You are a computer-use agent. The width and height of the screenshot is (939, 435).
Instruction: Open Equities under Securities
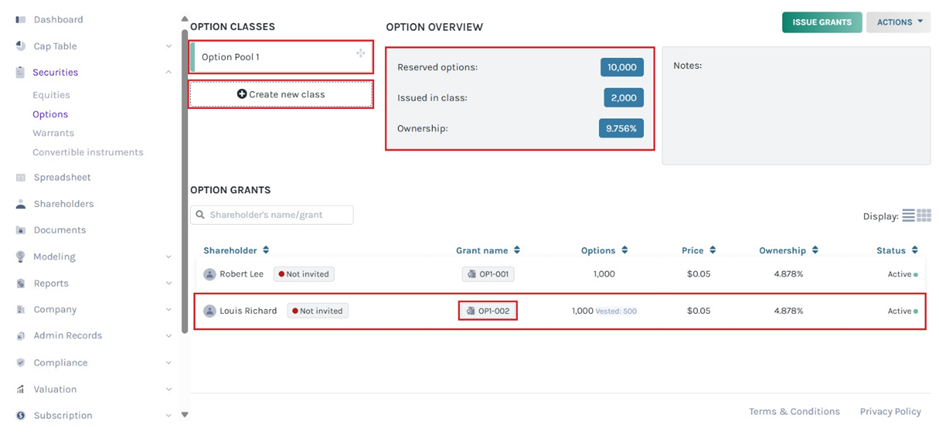(51, 95)
